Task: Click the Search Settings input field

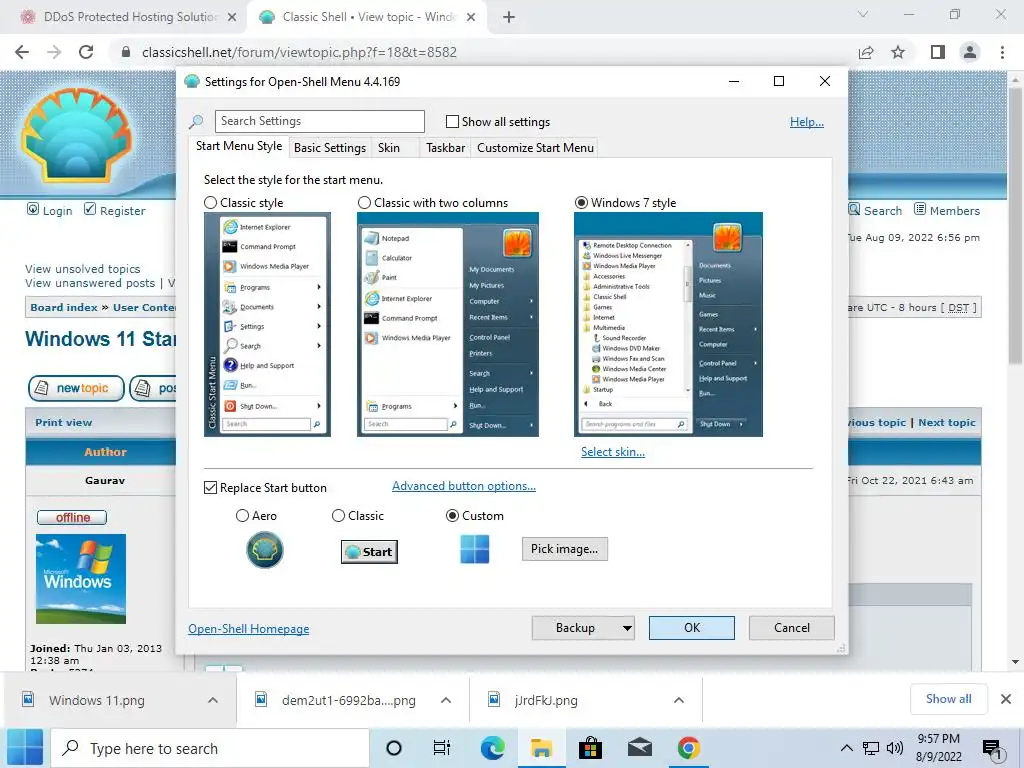Action: tap(319, 121)
